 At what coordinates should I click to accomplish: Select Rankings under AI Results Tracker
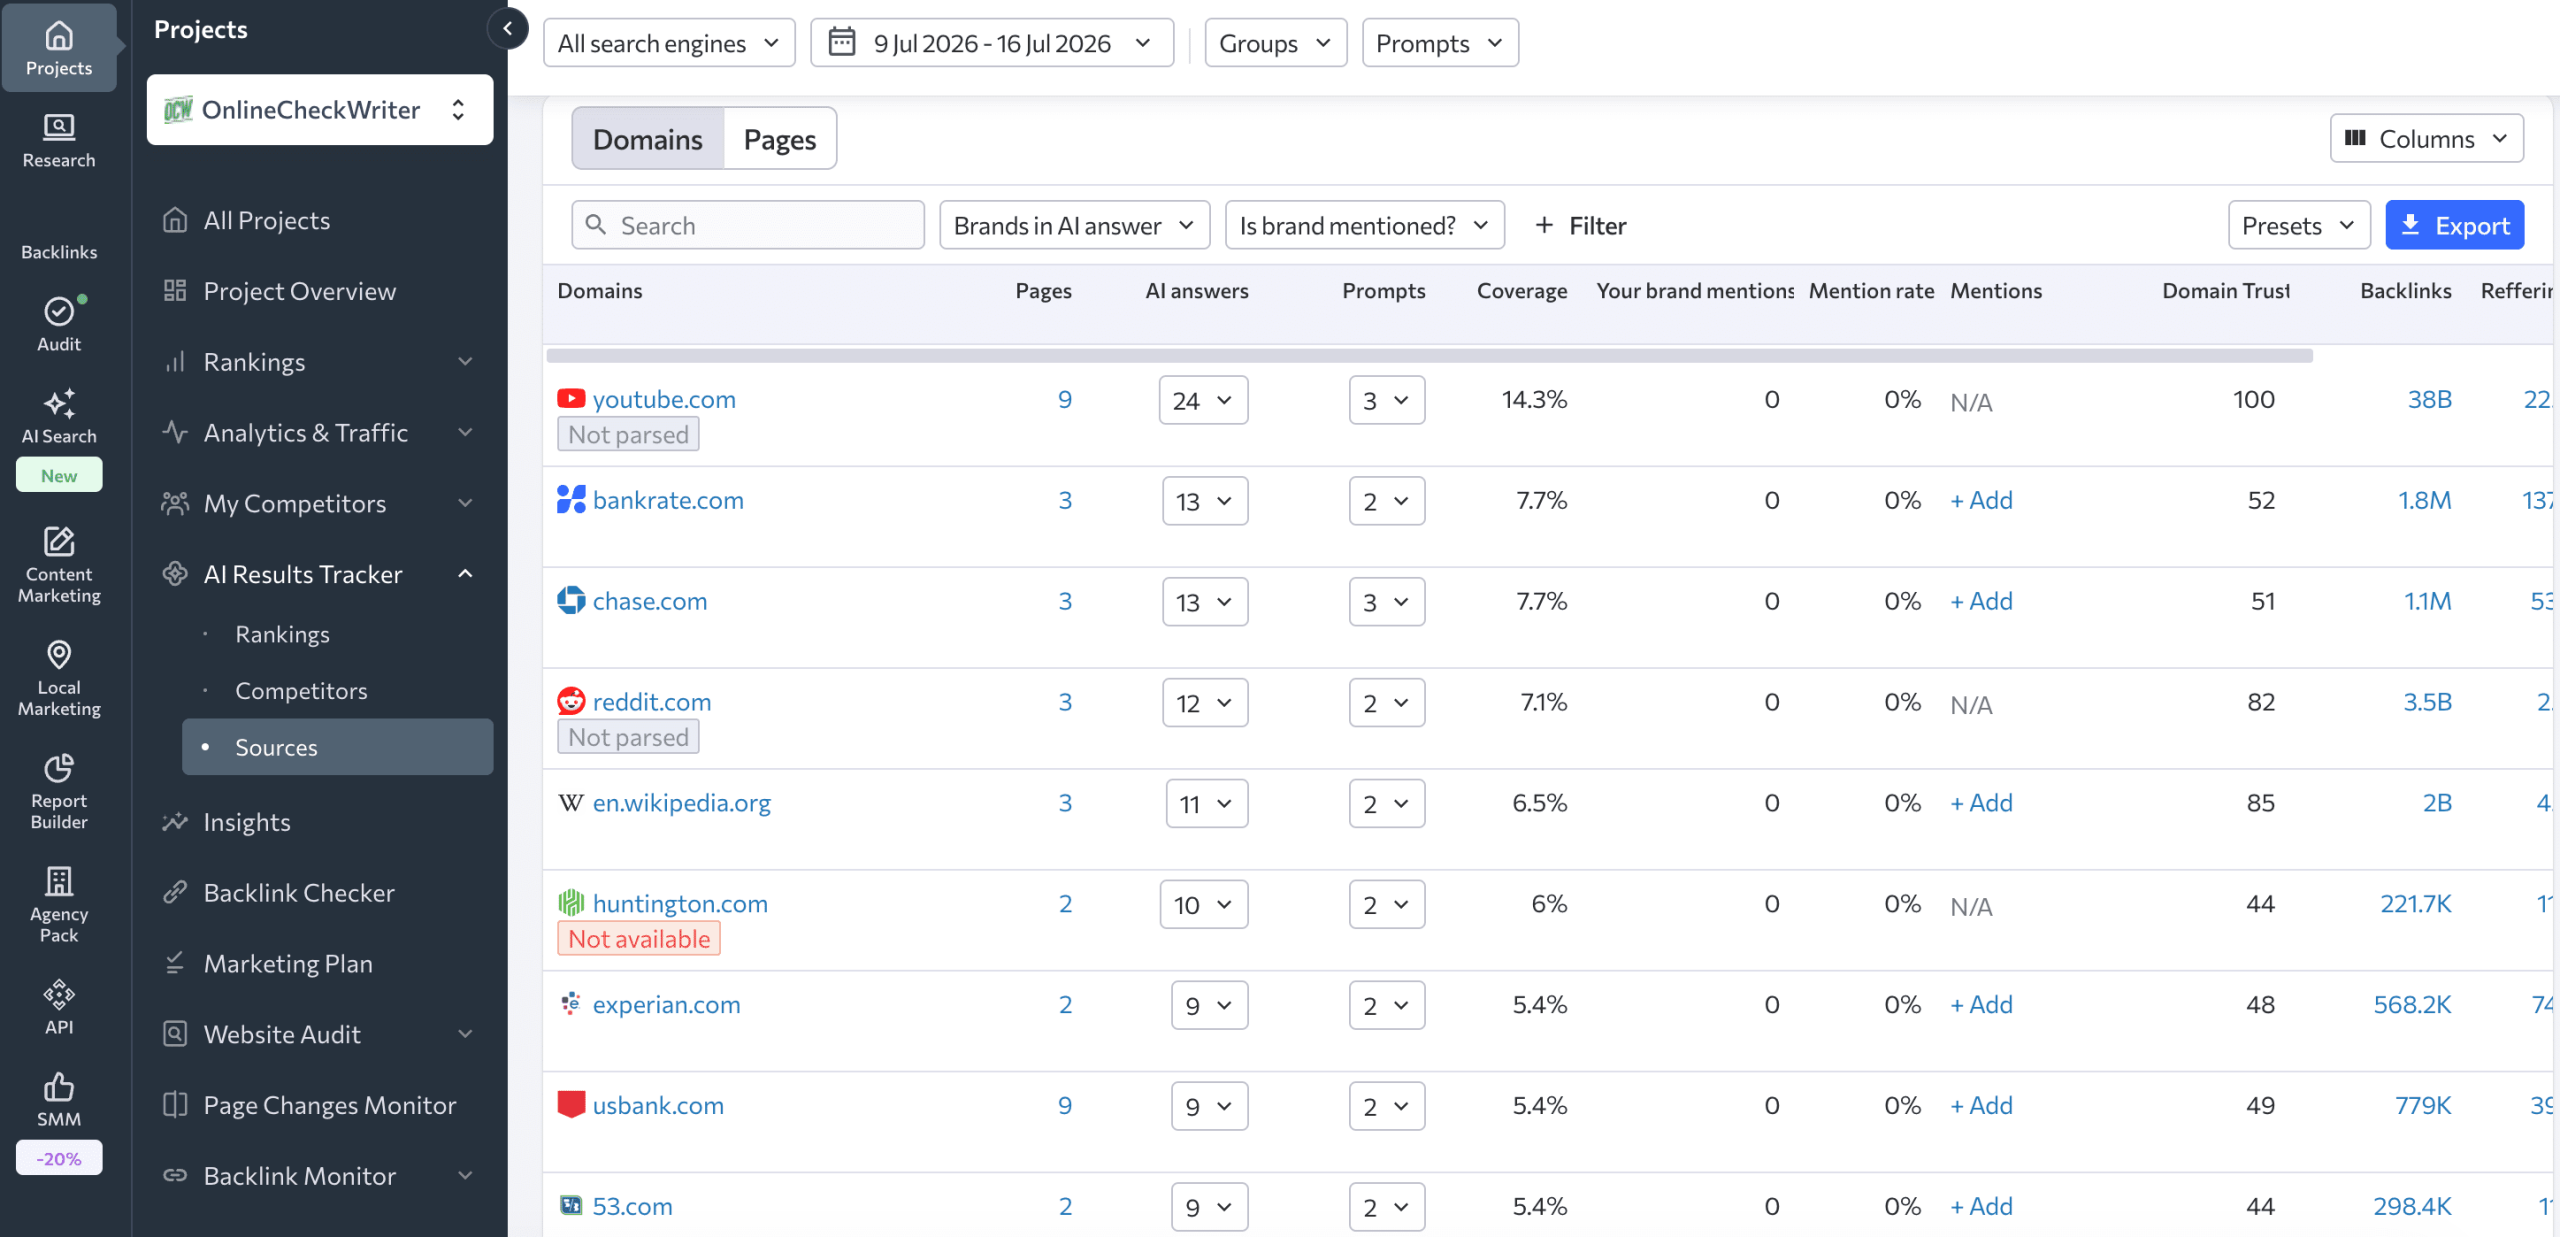pos(282,633)
